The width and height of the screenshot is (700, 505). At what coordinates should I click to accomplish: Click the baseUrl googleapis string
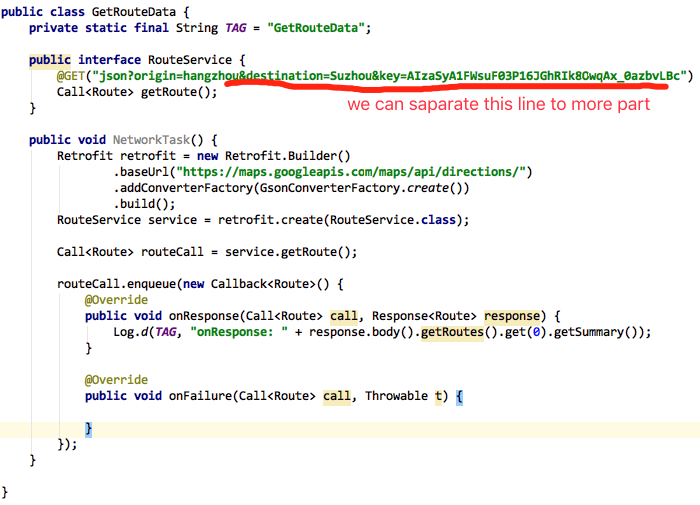pyautogui.click(x=351, y=172)
